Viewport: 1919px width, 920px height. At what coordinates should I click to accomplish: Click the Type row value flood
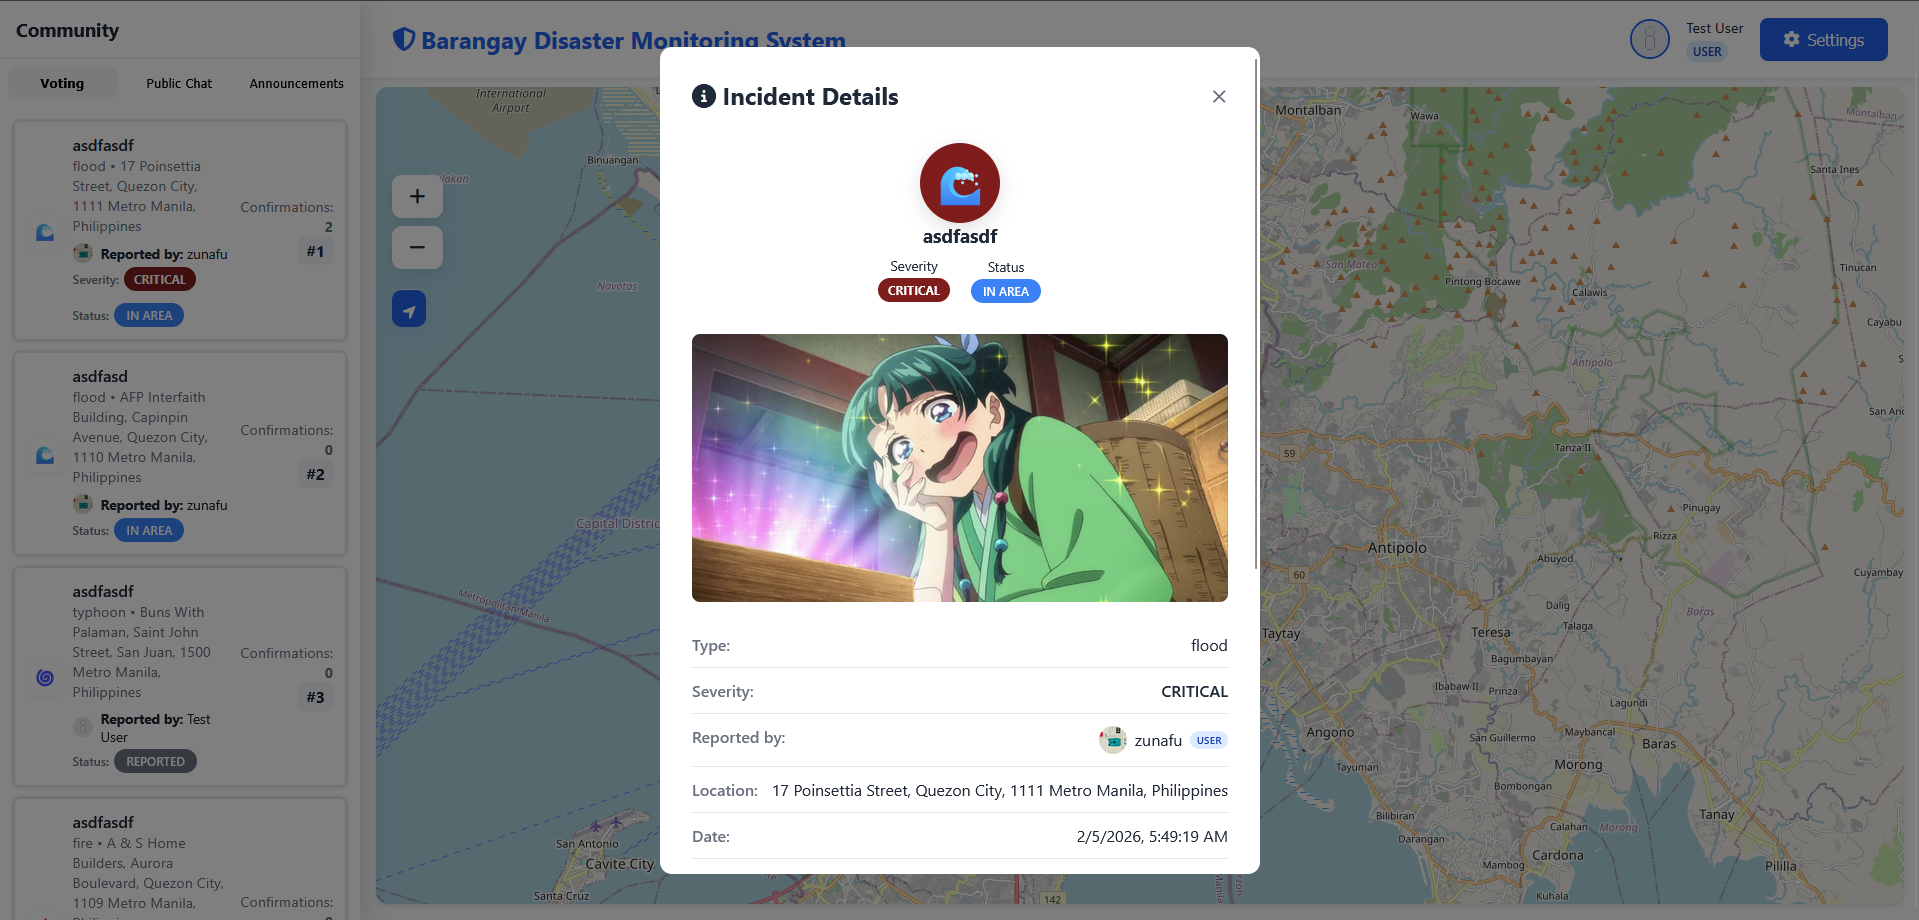pos(1209,645)
